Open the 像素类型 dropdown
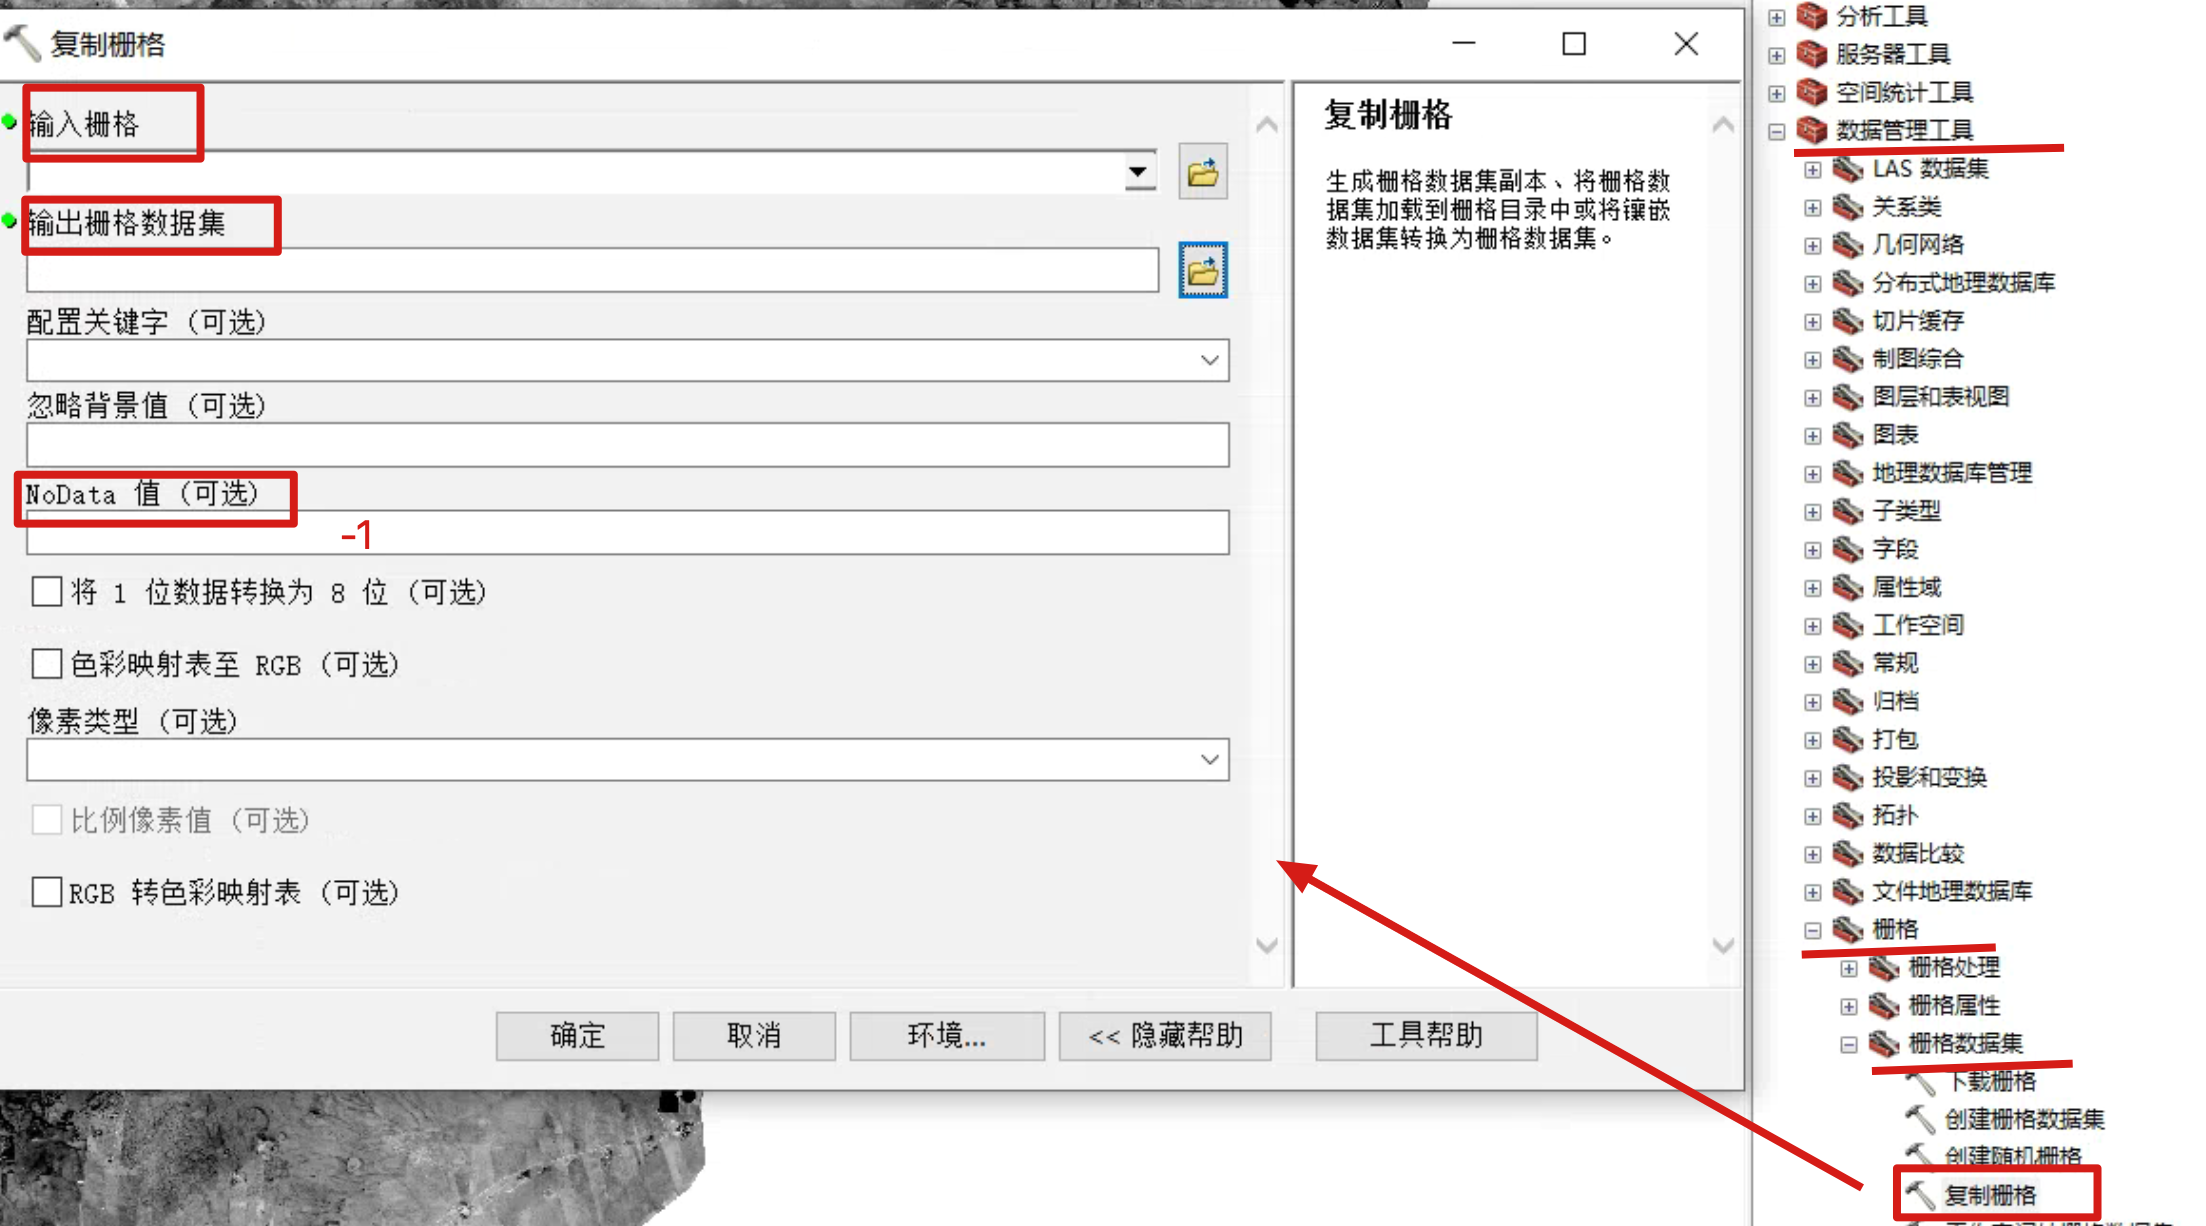The image size is (2206, 1226). tap(1211, 759)
